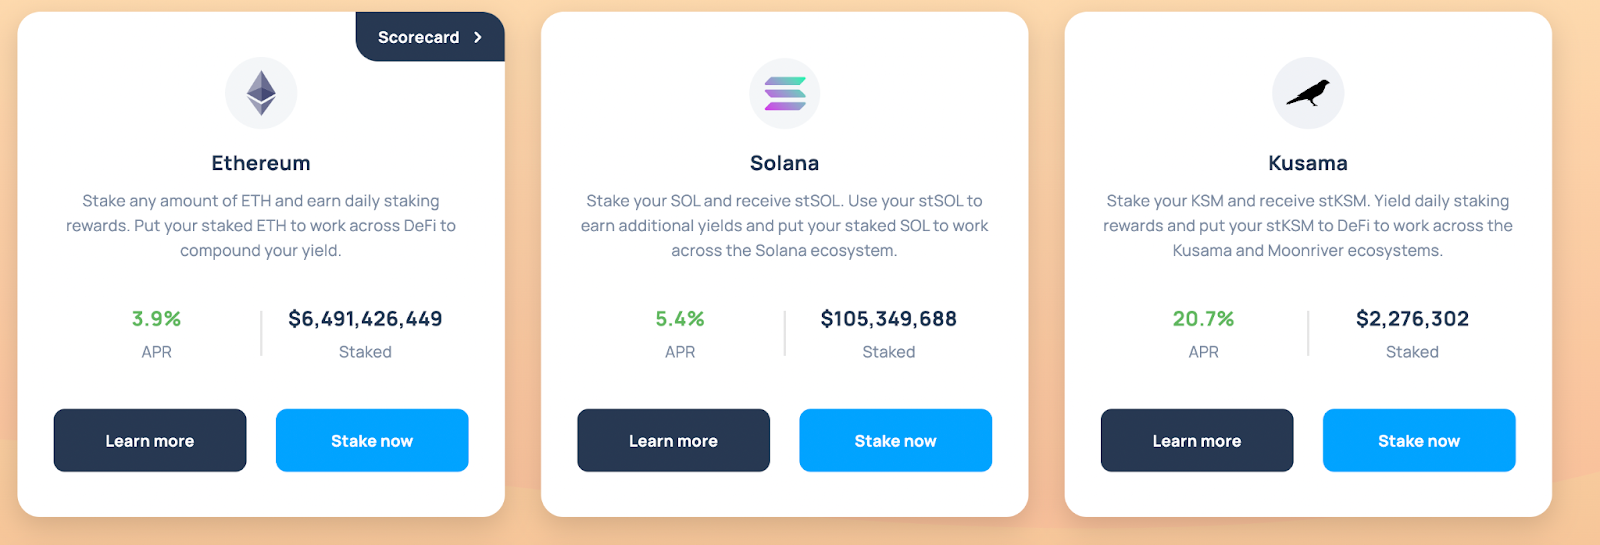This screenshot has width=1600, height=545.
Task: Click Learn more under Ethereum
Action: [x=150, y=440]
